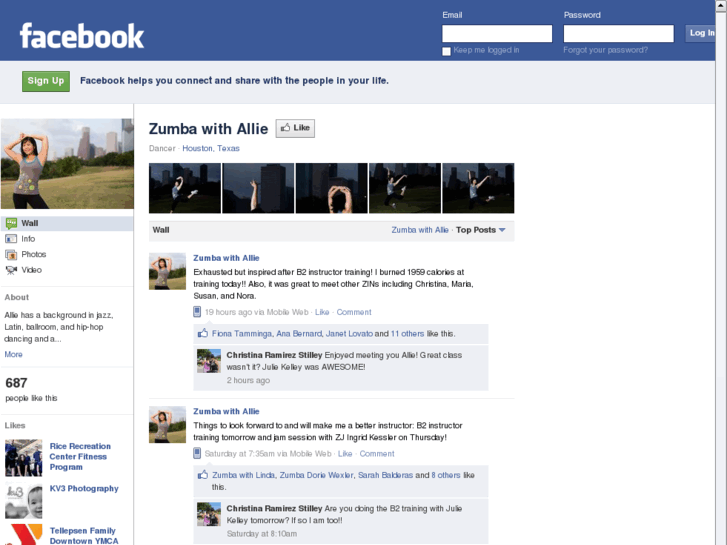
Task: Open the Zumba with Linda profile link
Action: point(243,475)
